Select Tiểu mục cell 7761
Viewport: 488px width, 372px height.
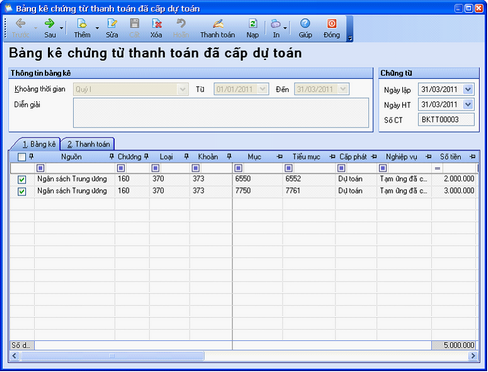coord(309,191)
